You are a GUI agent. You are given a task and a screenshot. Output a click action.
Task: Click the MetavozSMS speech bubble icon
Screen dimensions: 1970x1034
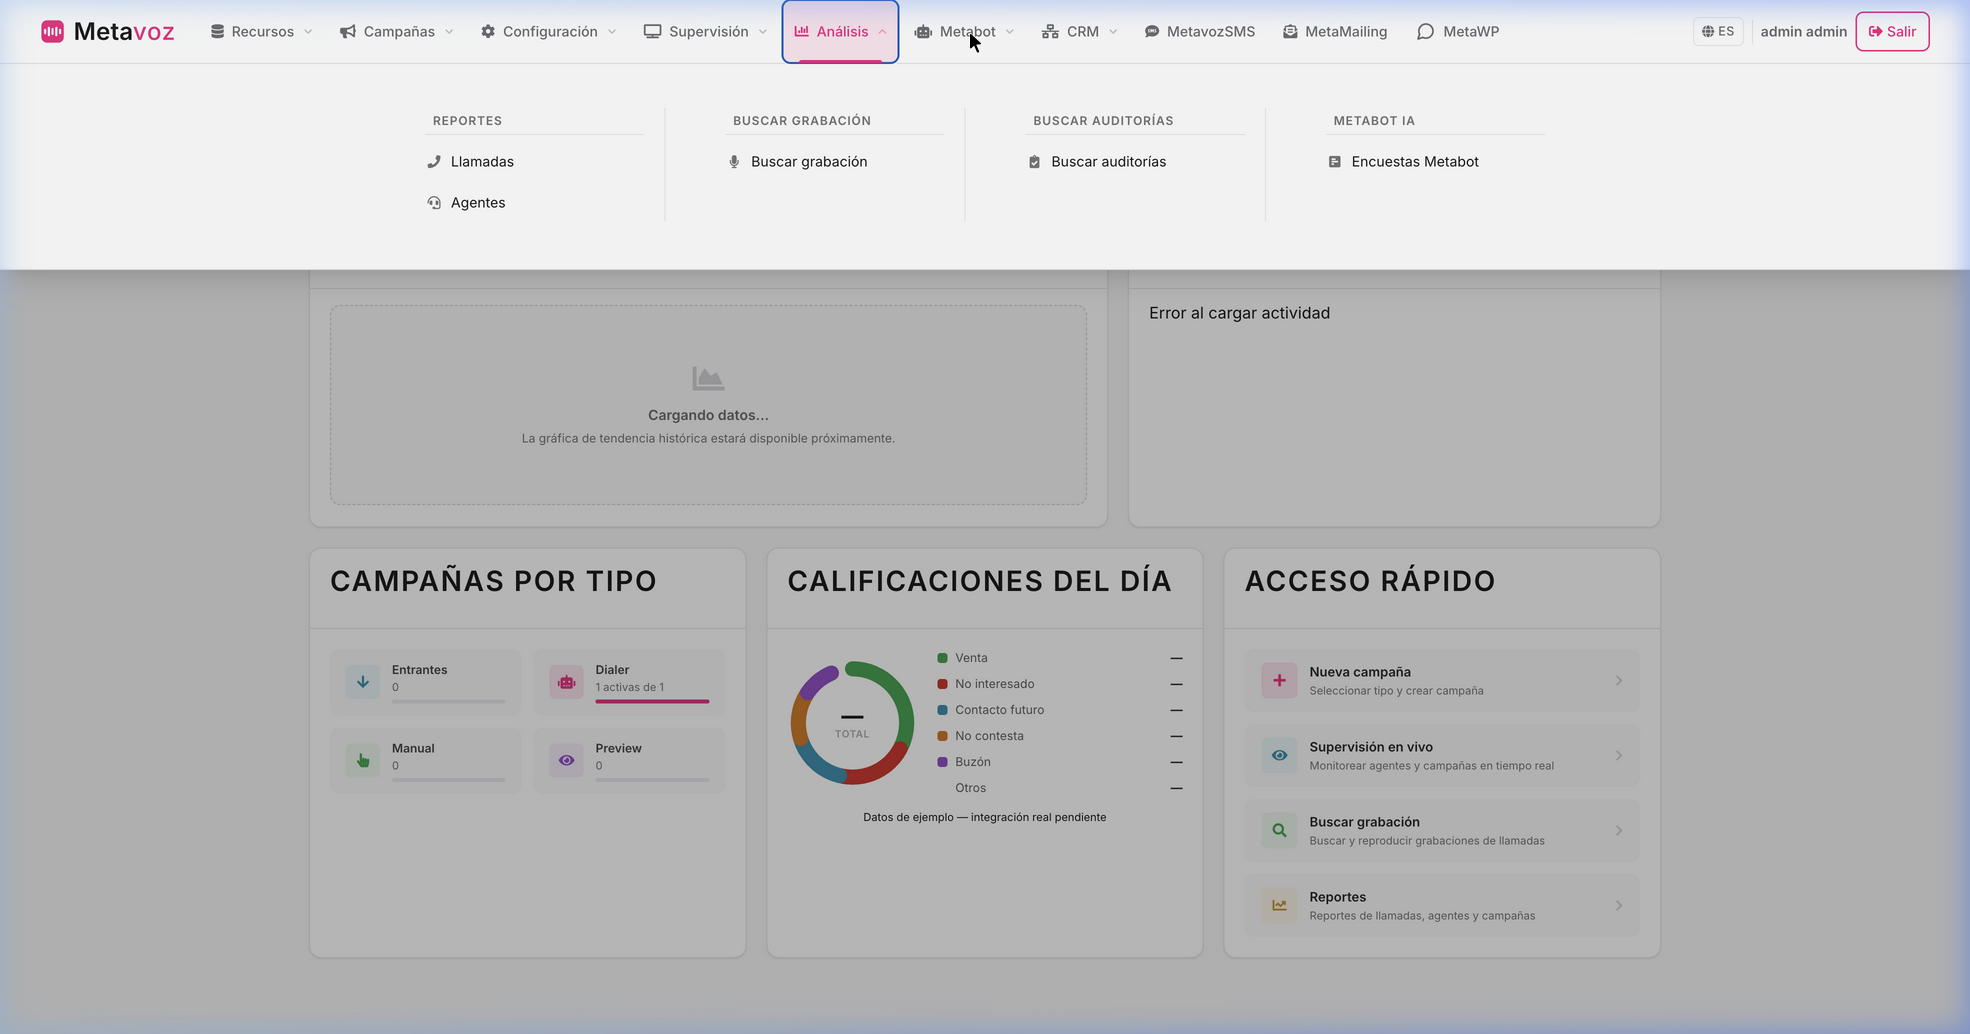1152,32
